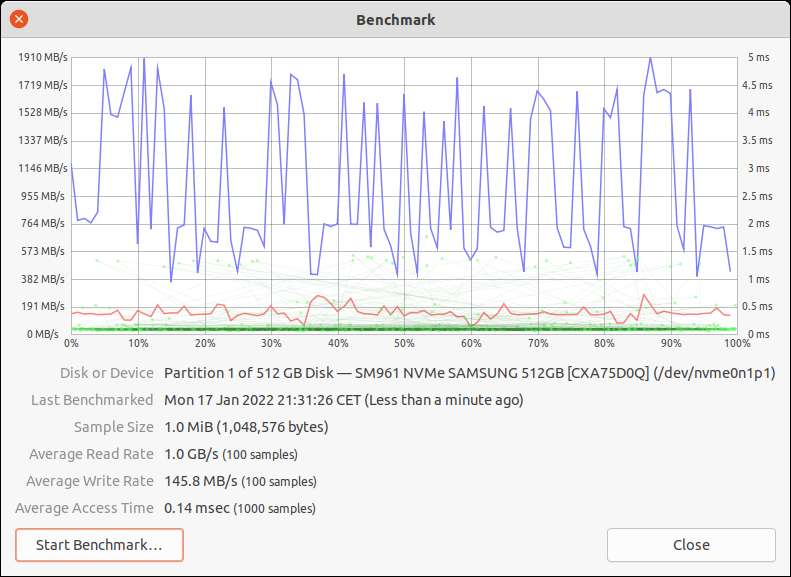Image resolution: width=791 pixels, height=577 pixels.
Task: Click the 0 ms axis label
Action: coord(759,334)
